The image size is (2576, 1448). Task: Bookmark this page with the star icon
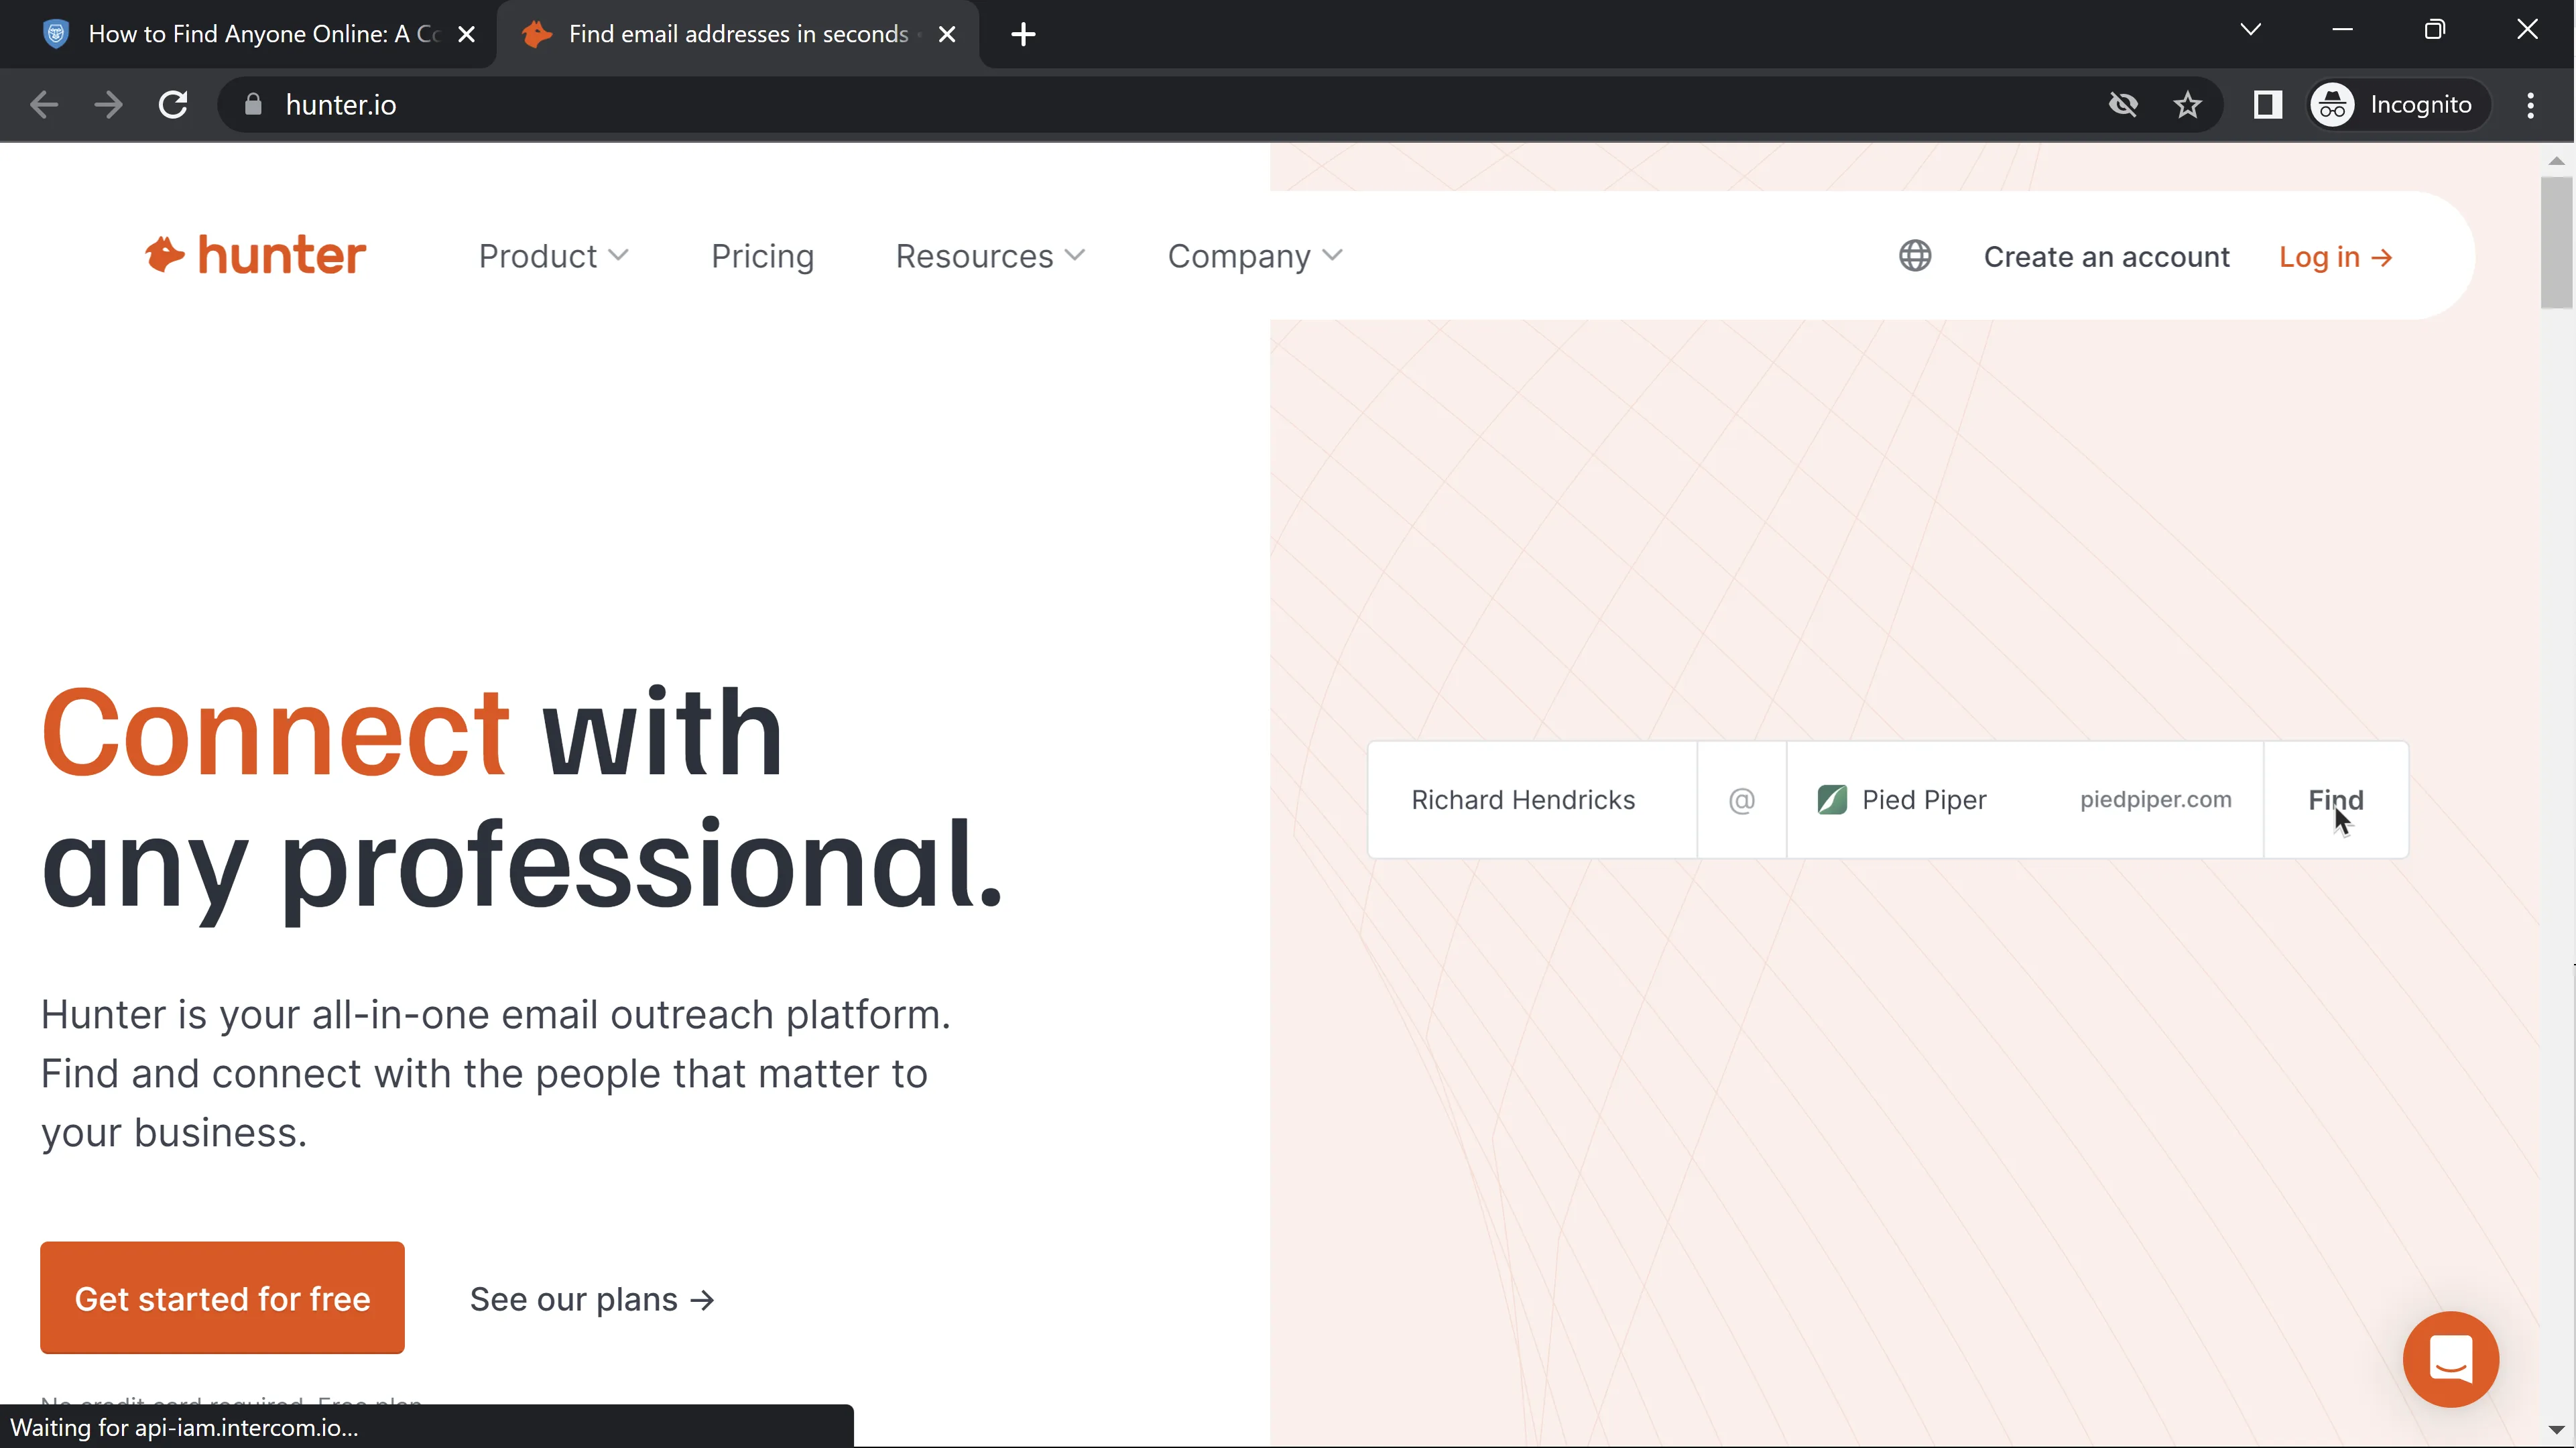[x=2187, y=105]
